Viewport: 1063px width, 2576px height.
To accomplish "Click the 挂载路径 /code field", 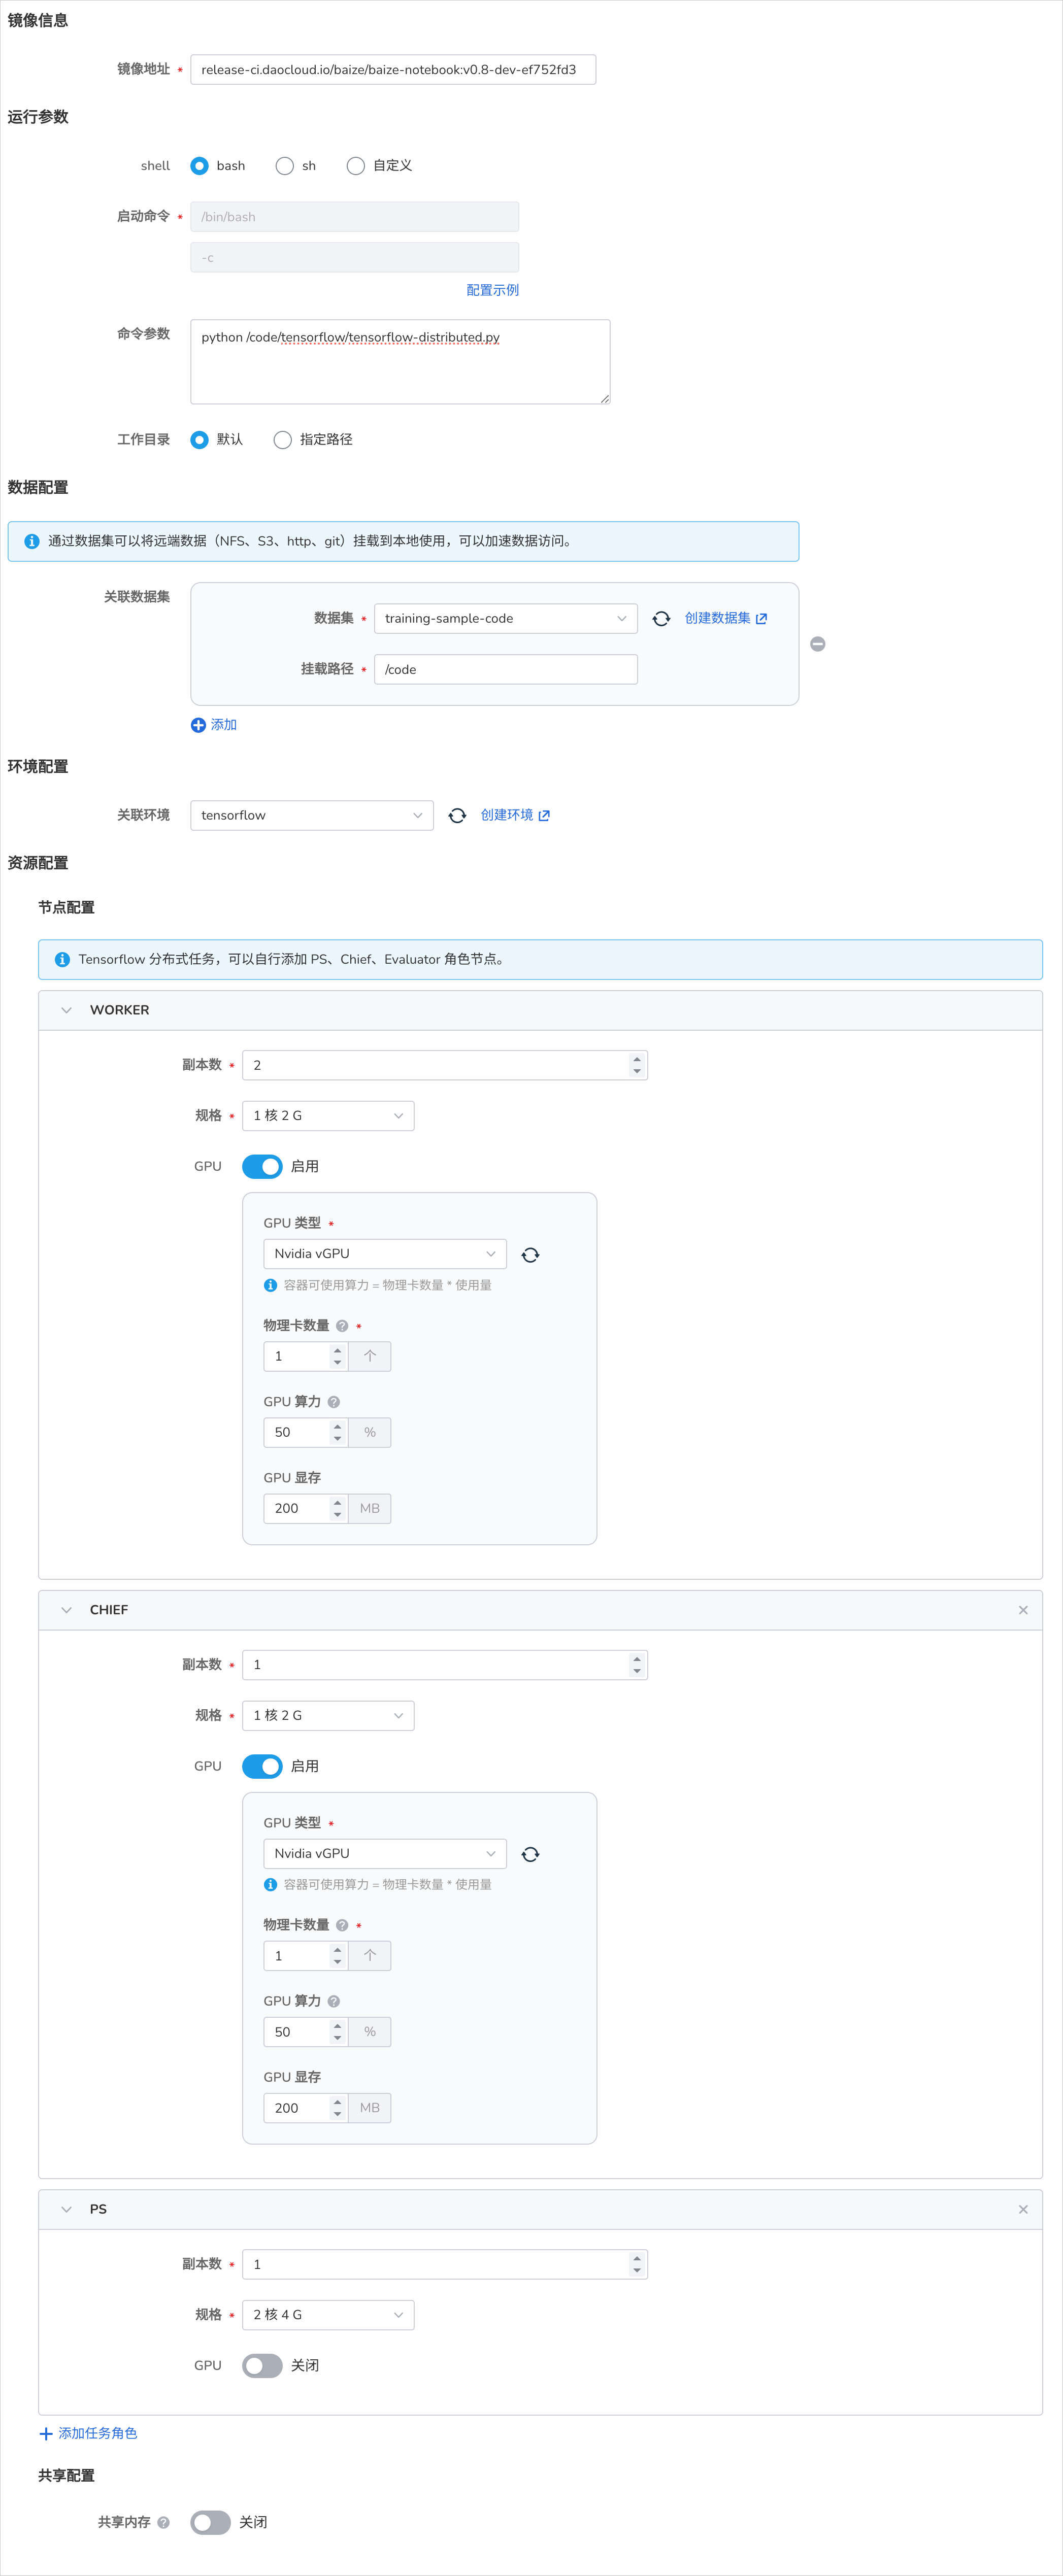I will click(x=506, y=670).
